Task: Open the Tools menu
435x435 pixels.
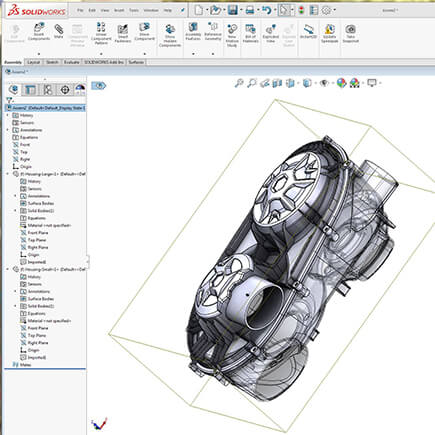Action: [x=134, y=10]
